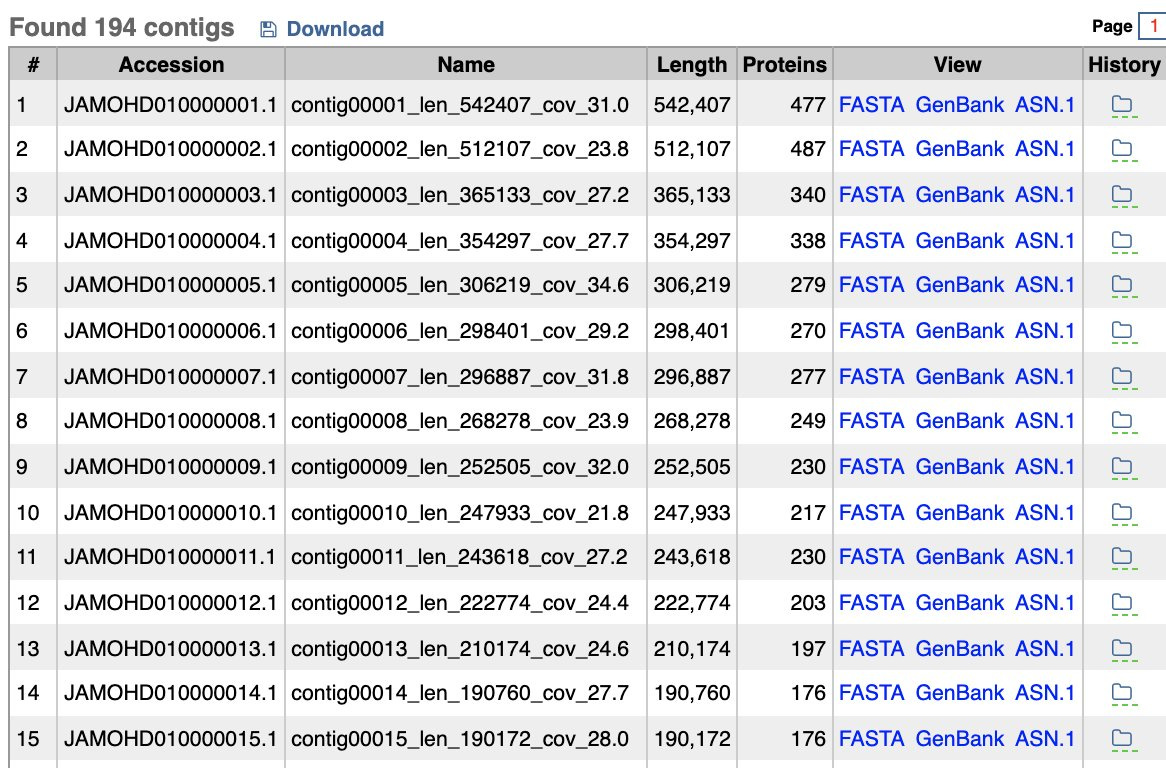Select name contig00001_len_542407_cov_31.0

(x=460, y=105)
